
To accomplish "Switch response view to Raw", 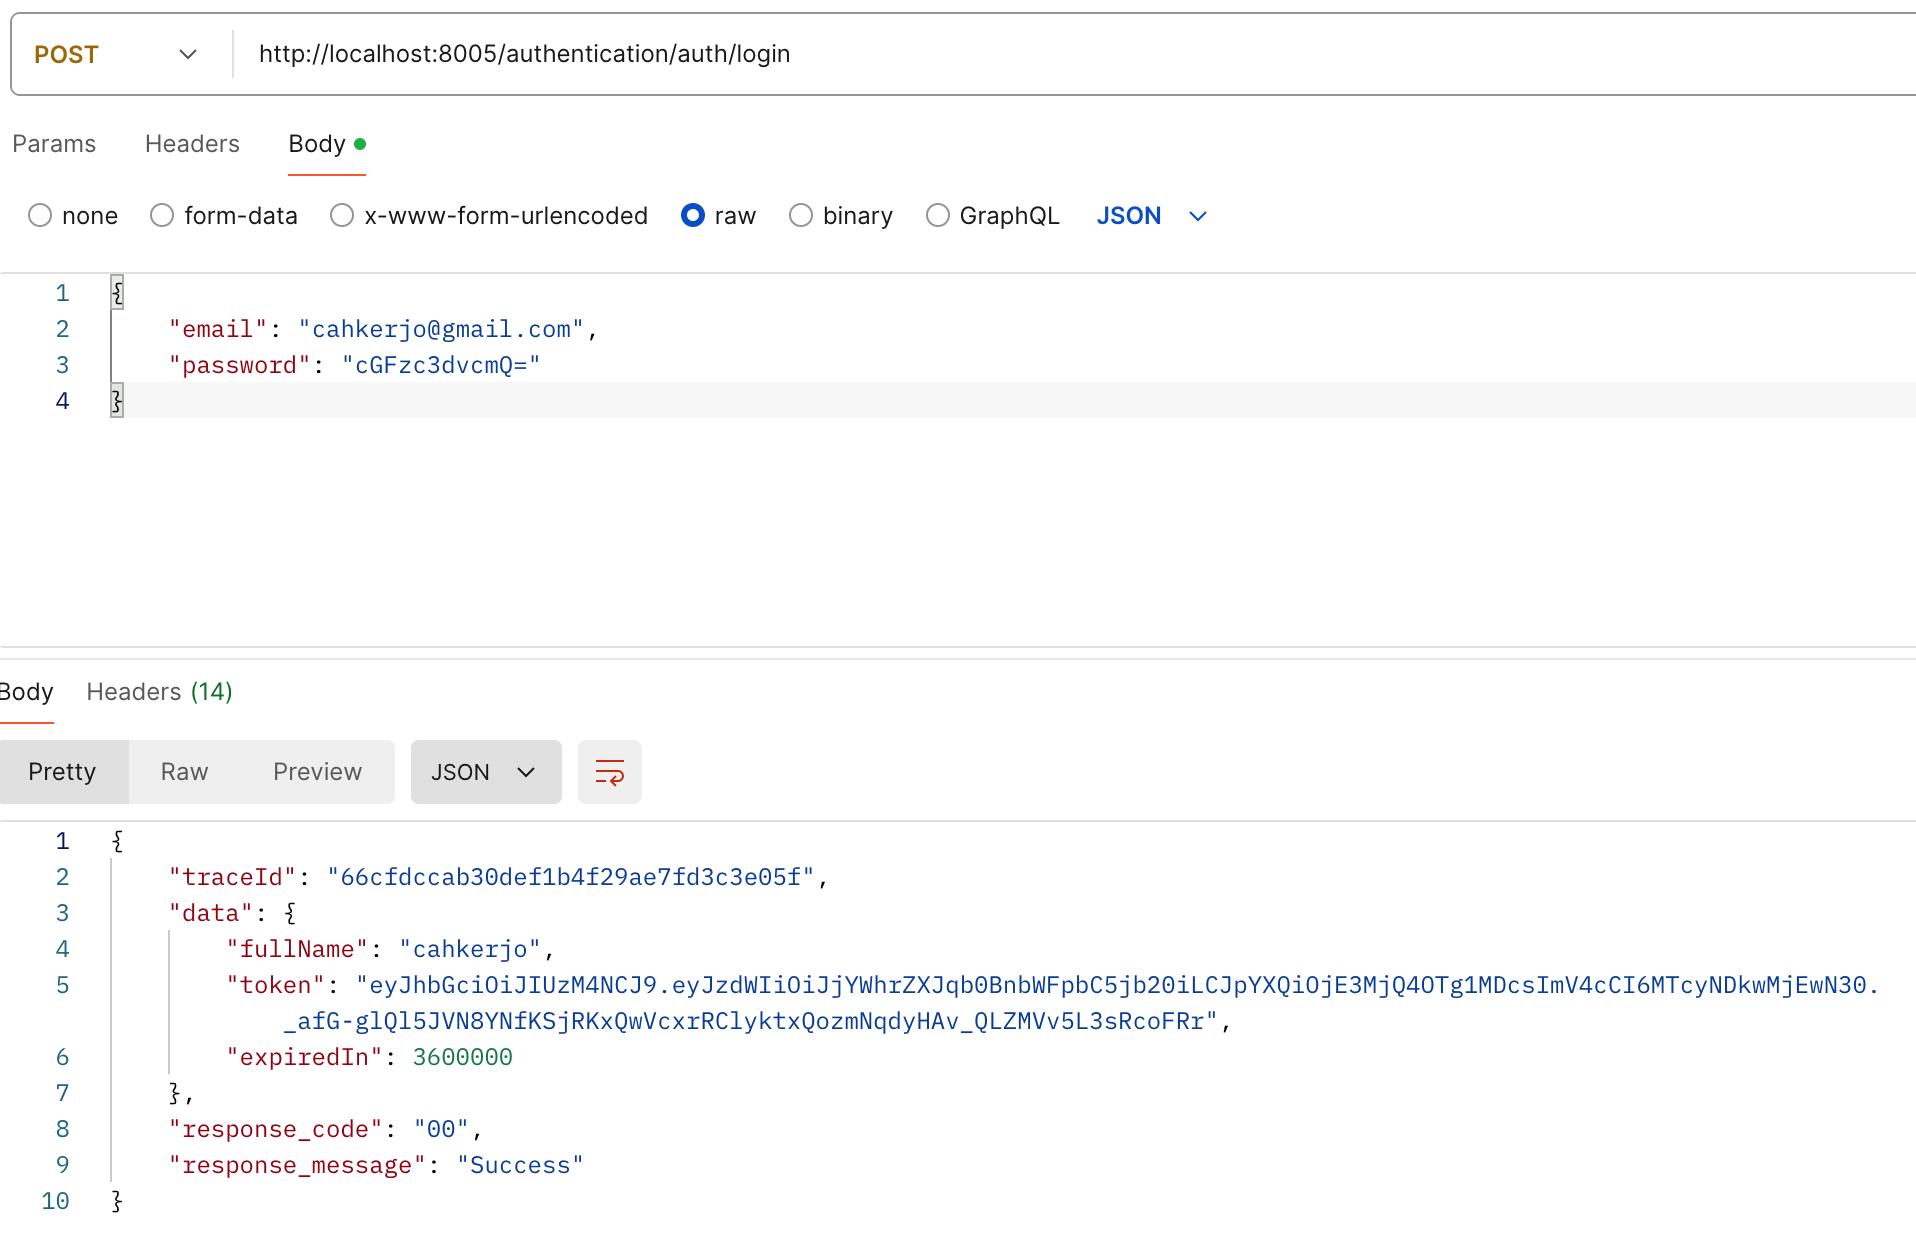I will click(184, 772).
